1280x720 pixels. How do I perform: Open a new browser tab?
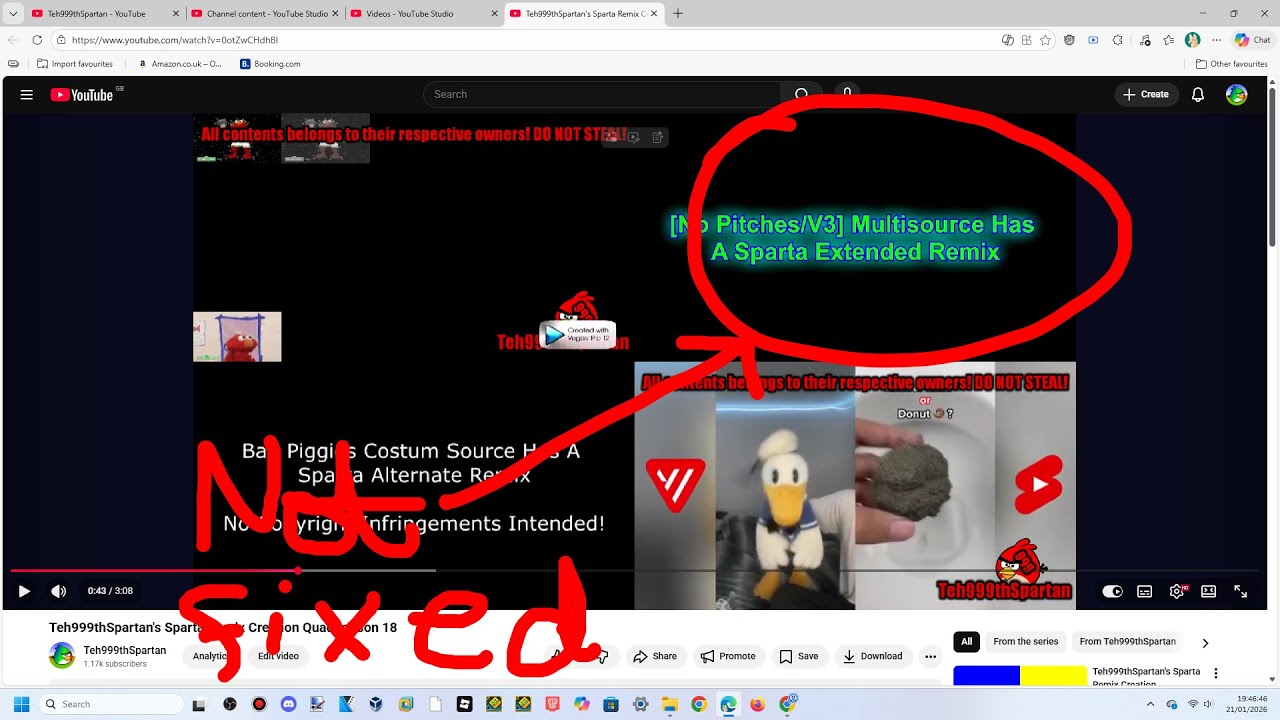(x=678, y=14)
